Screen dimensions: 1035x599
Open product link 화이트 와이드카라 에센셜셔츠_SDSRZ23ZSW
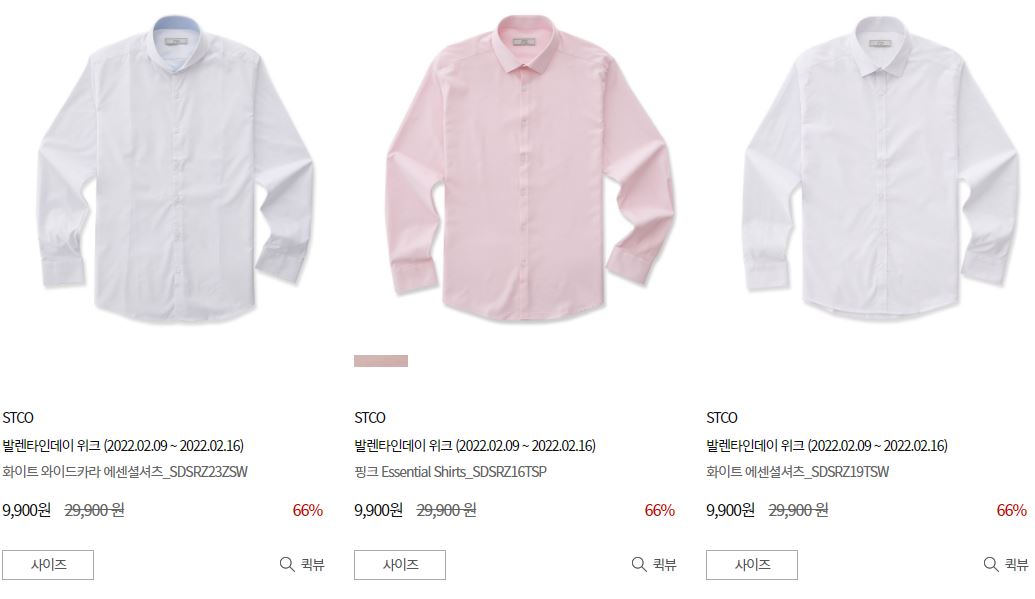coord(125,472)
